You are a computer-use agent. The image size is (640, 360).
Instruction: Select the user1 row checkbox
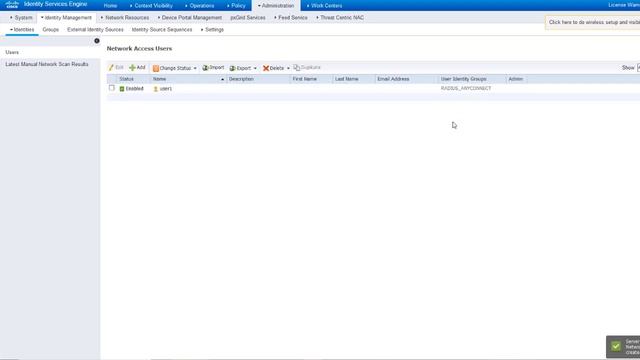[111, 88]
